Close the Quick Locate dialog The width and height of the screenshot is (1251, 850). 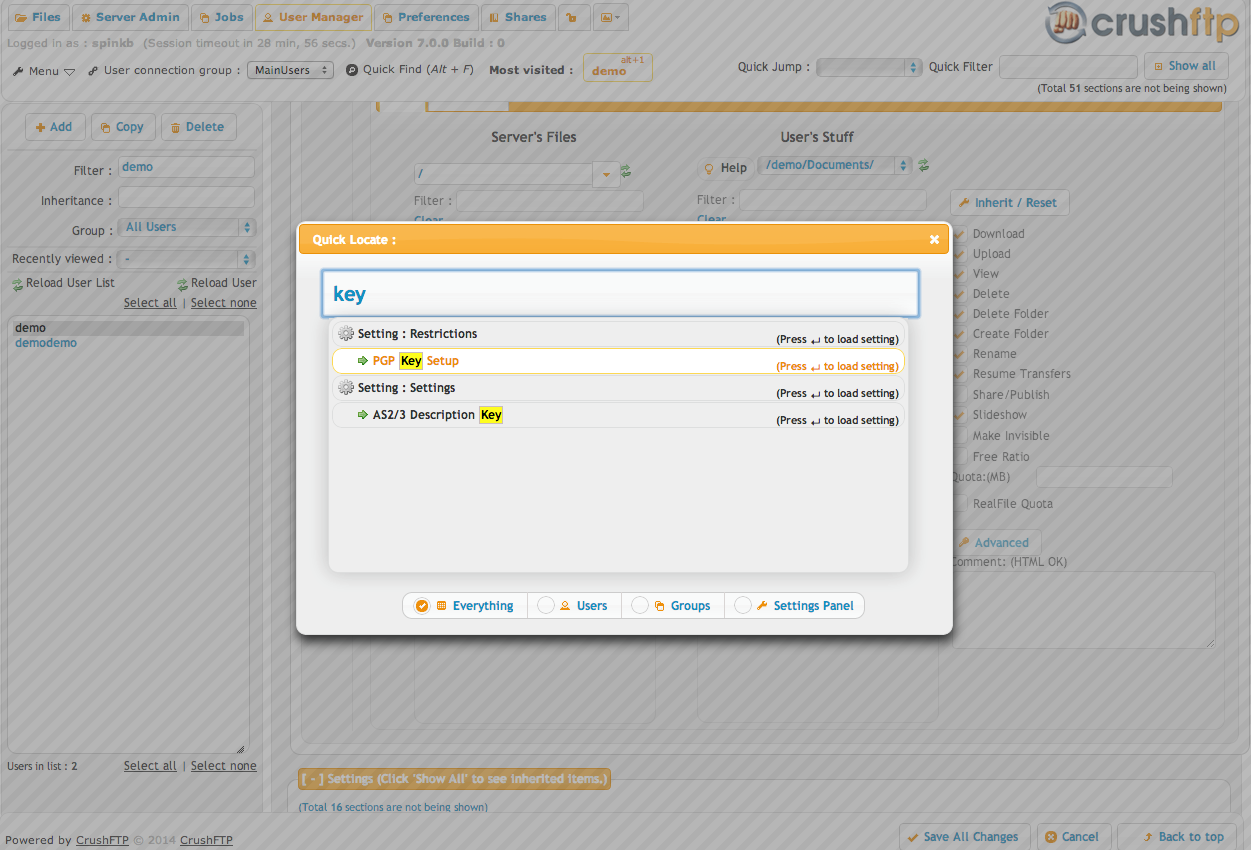[934, 240]
